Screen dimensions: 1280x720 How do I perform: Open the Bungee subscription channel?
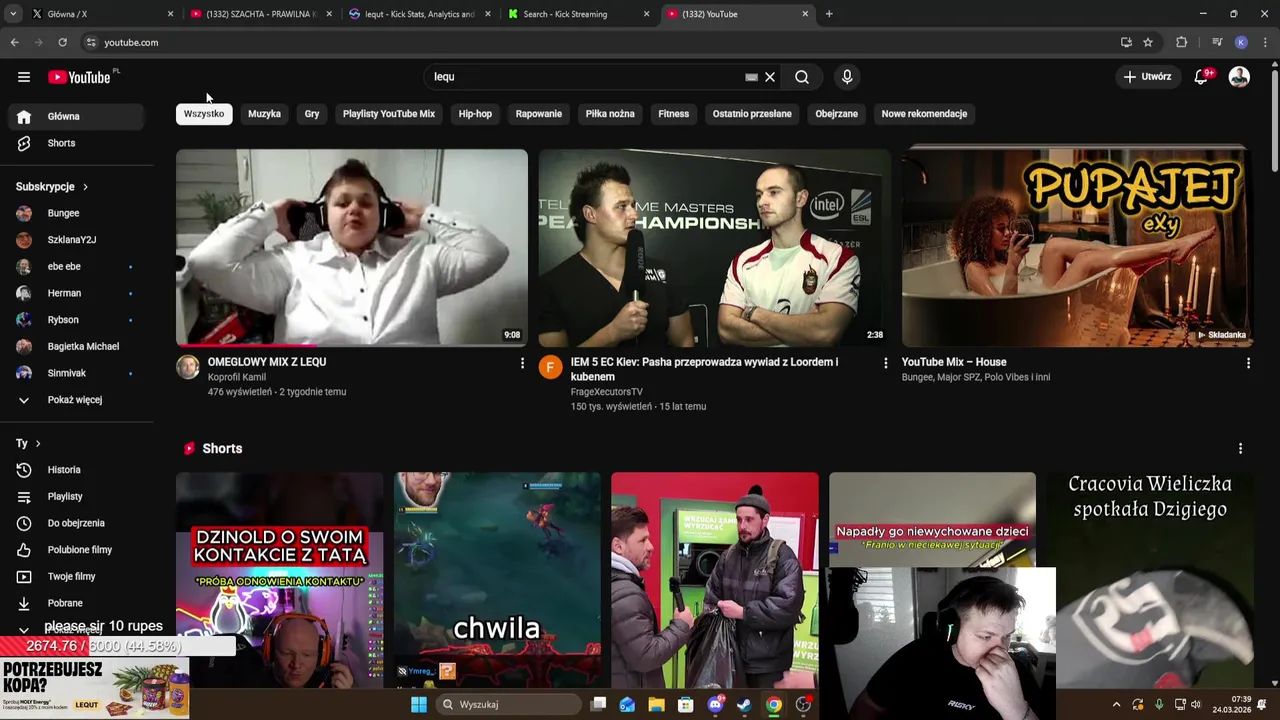[76, 213]
